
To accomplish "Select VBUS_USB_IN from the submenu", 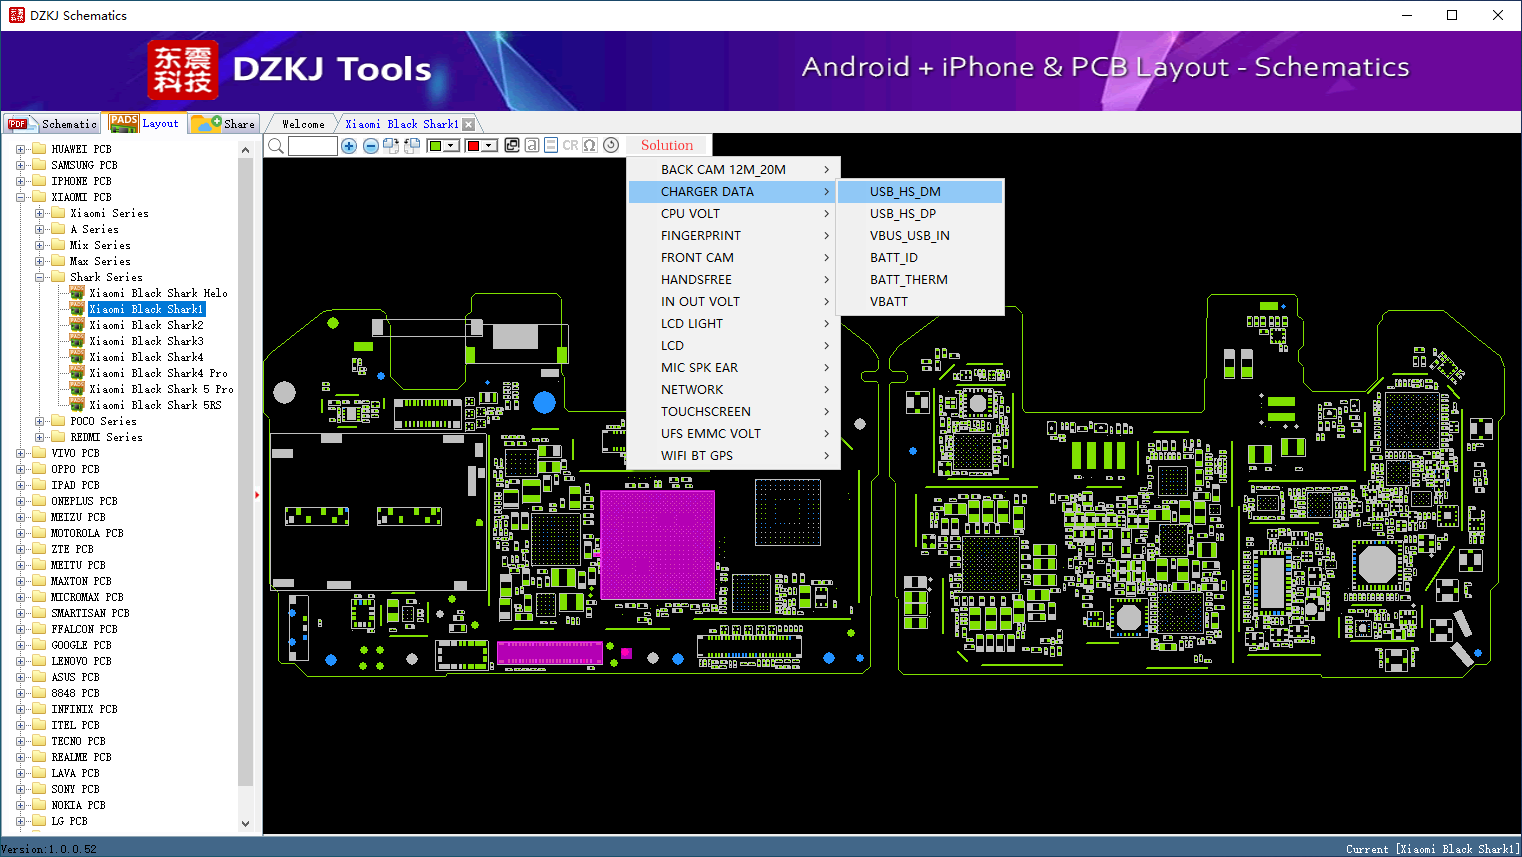I will [x=920, y=236].
